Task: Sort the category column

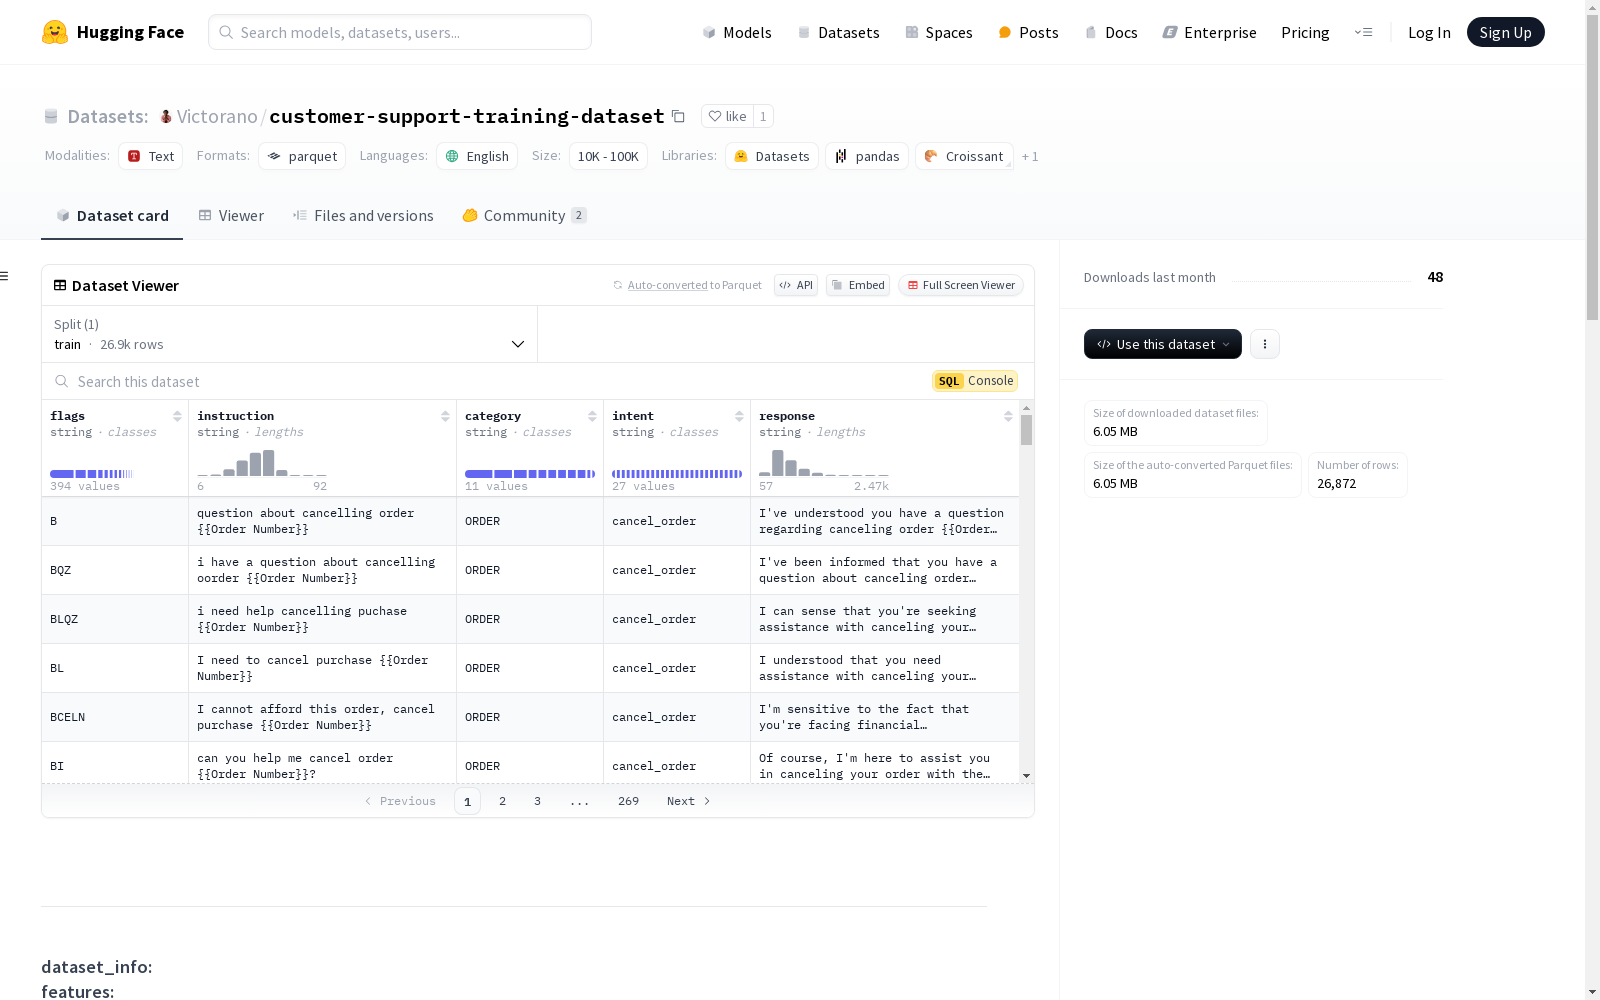Action: coord(592,416)
